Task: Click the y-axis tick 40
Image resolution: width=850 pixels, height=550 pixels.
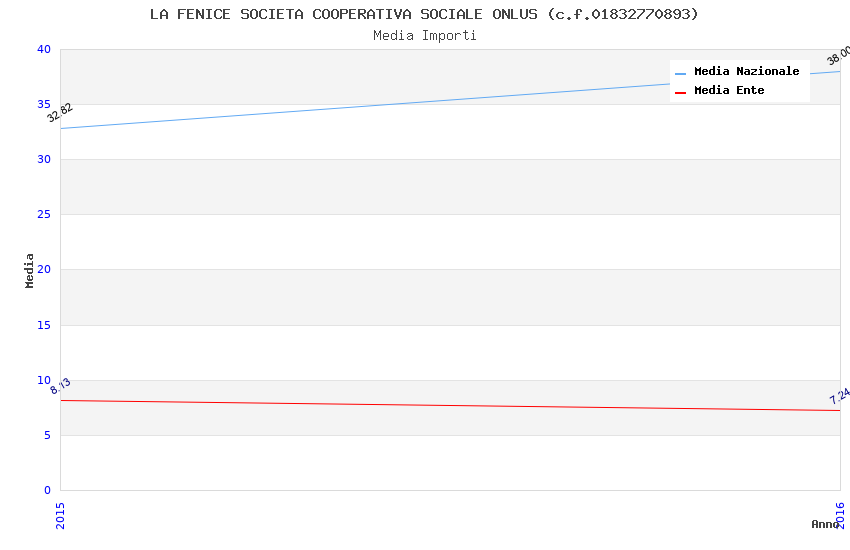Action: tap(44, 49)
